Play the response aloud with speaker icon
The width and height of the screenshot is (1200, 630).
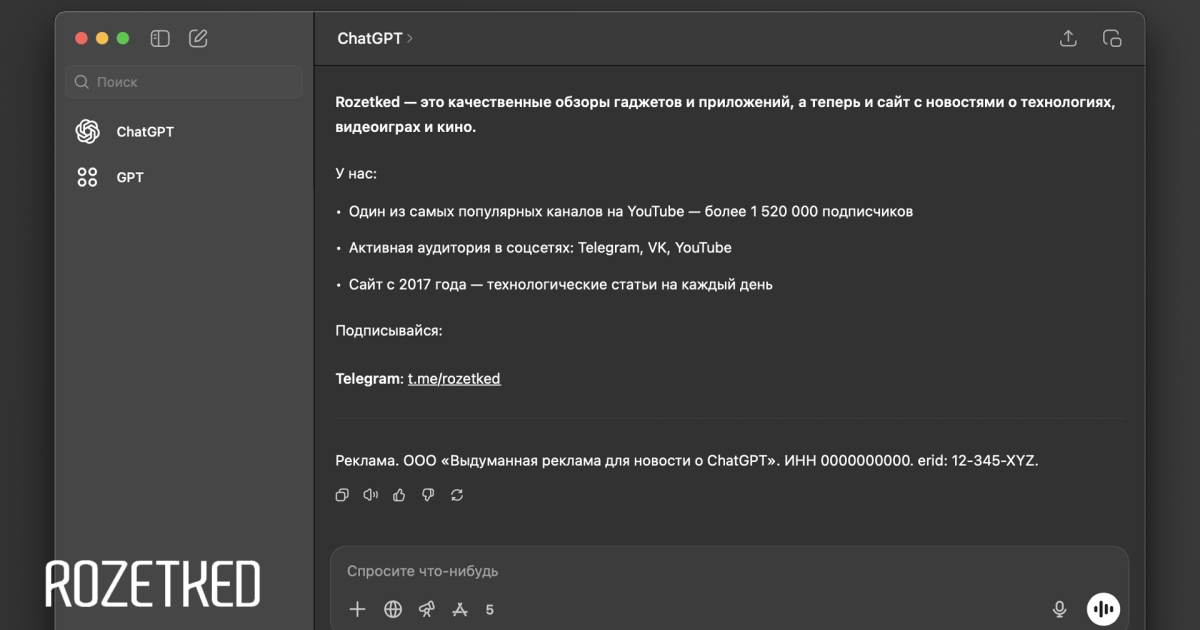pyautogui.click(x=371, y=495)
